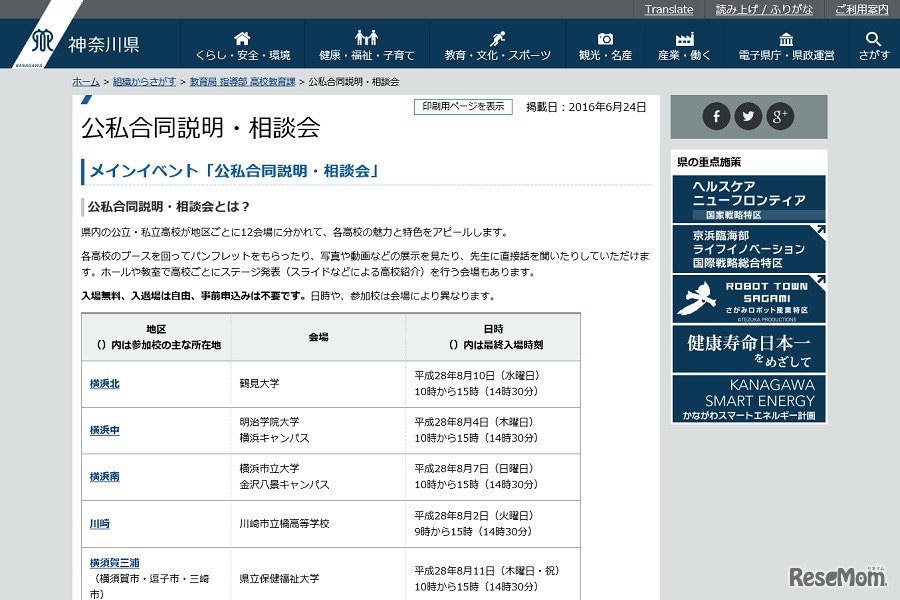The width and height of the screenshot is (900, 600).
Task: Share the page via the Twitter icon
Action: click(748, 117)
